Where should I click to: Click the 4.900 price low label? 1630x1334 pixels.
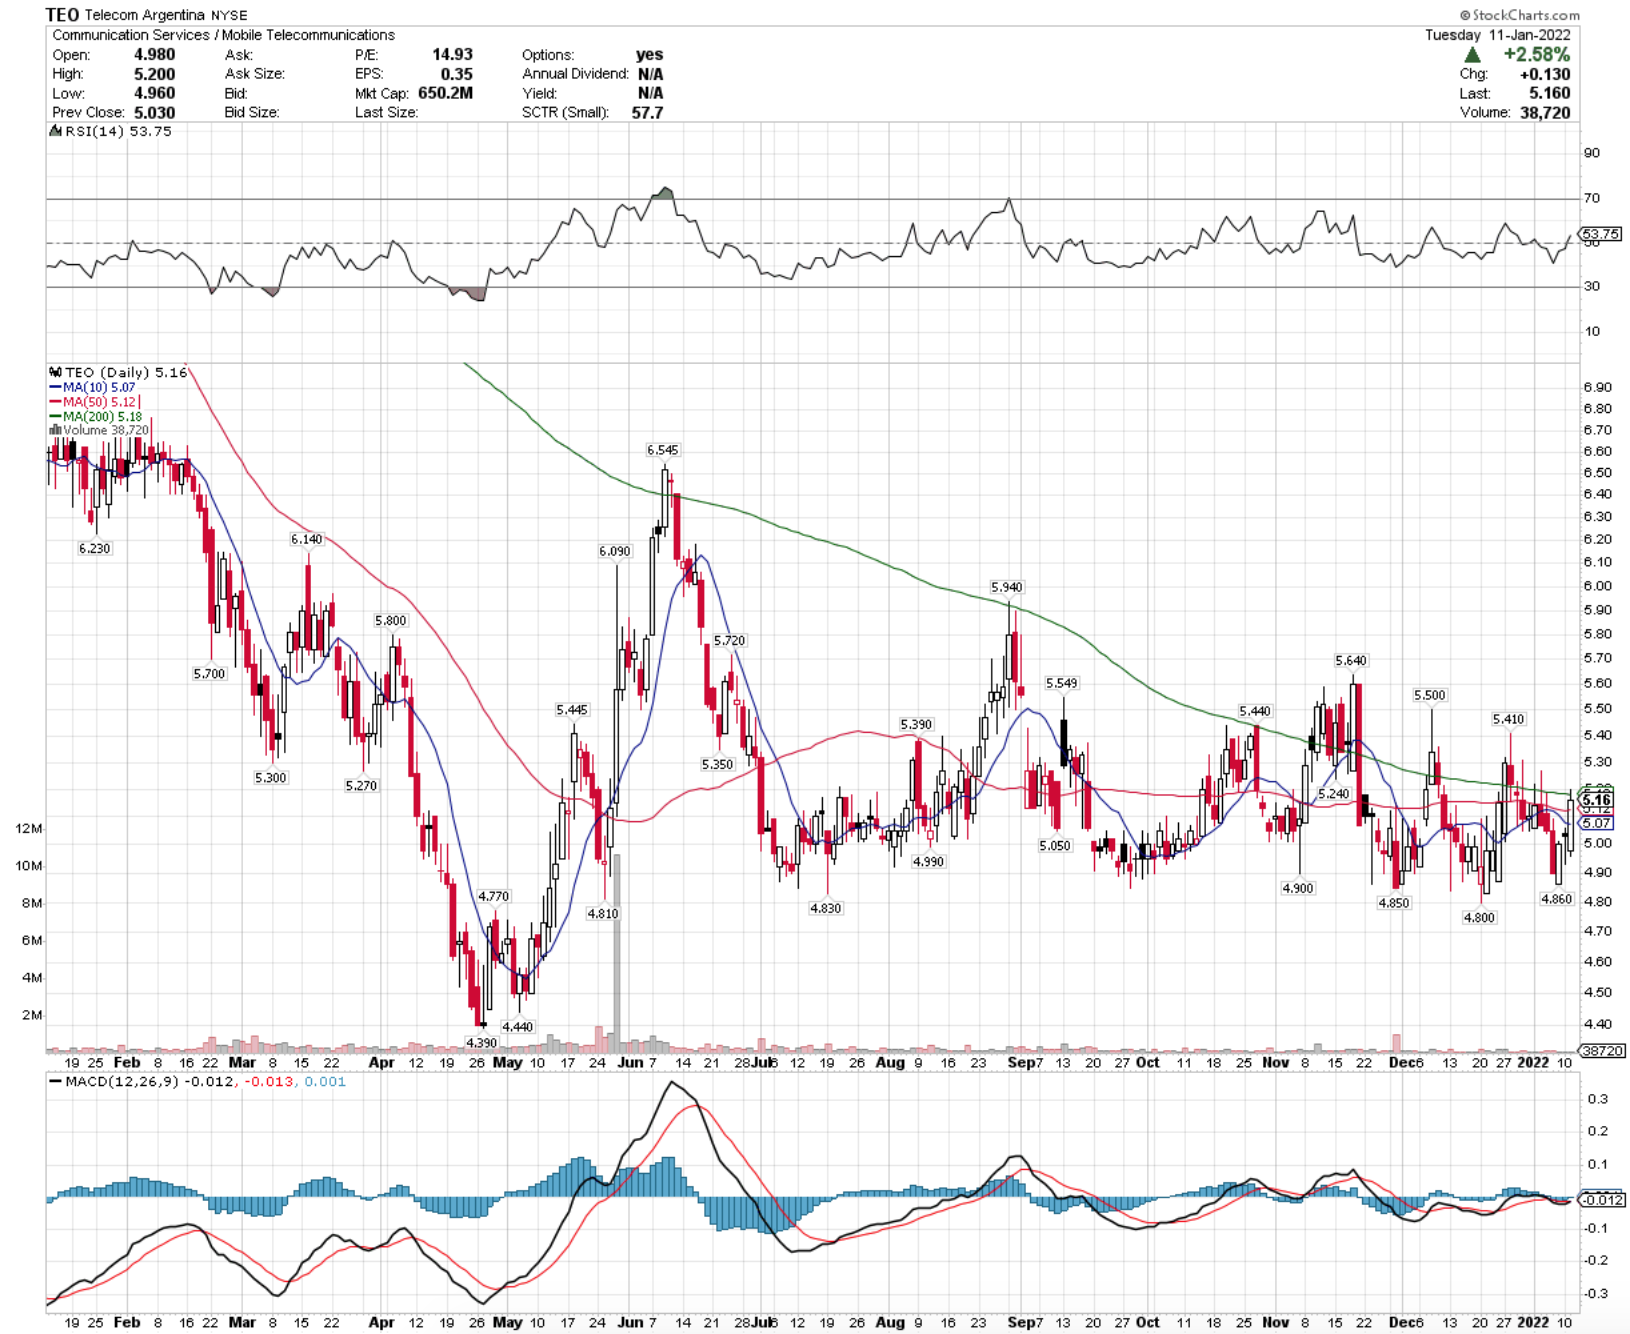(x=1298, y=888)
